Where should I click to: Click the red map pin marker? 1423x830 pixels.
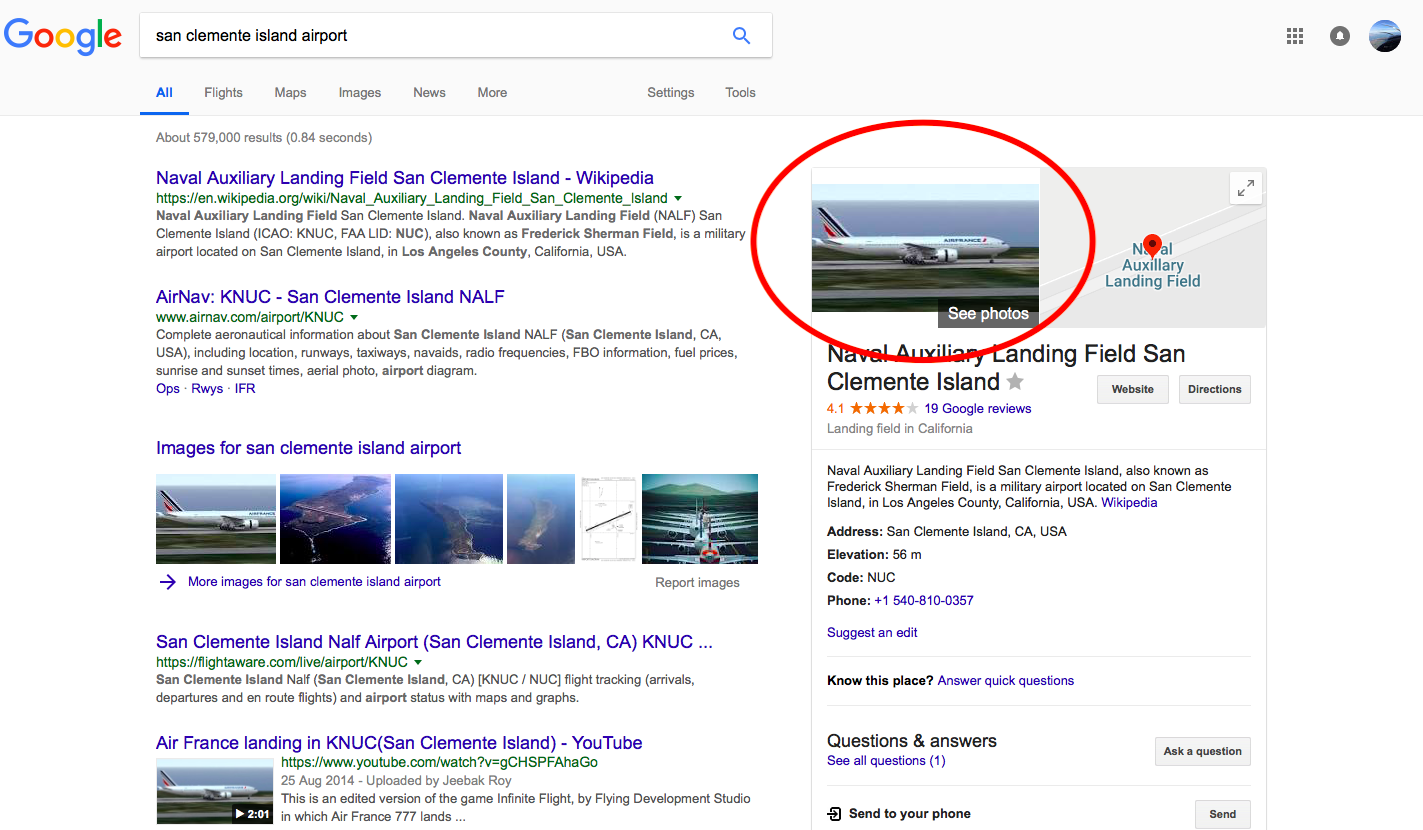(x=1152, y=245)
